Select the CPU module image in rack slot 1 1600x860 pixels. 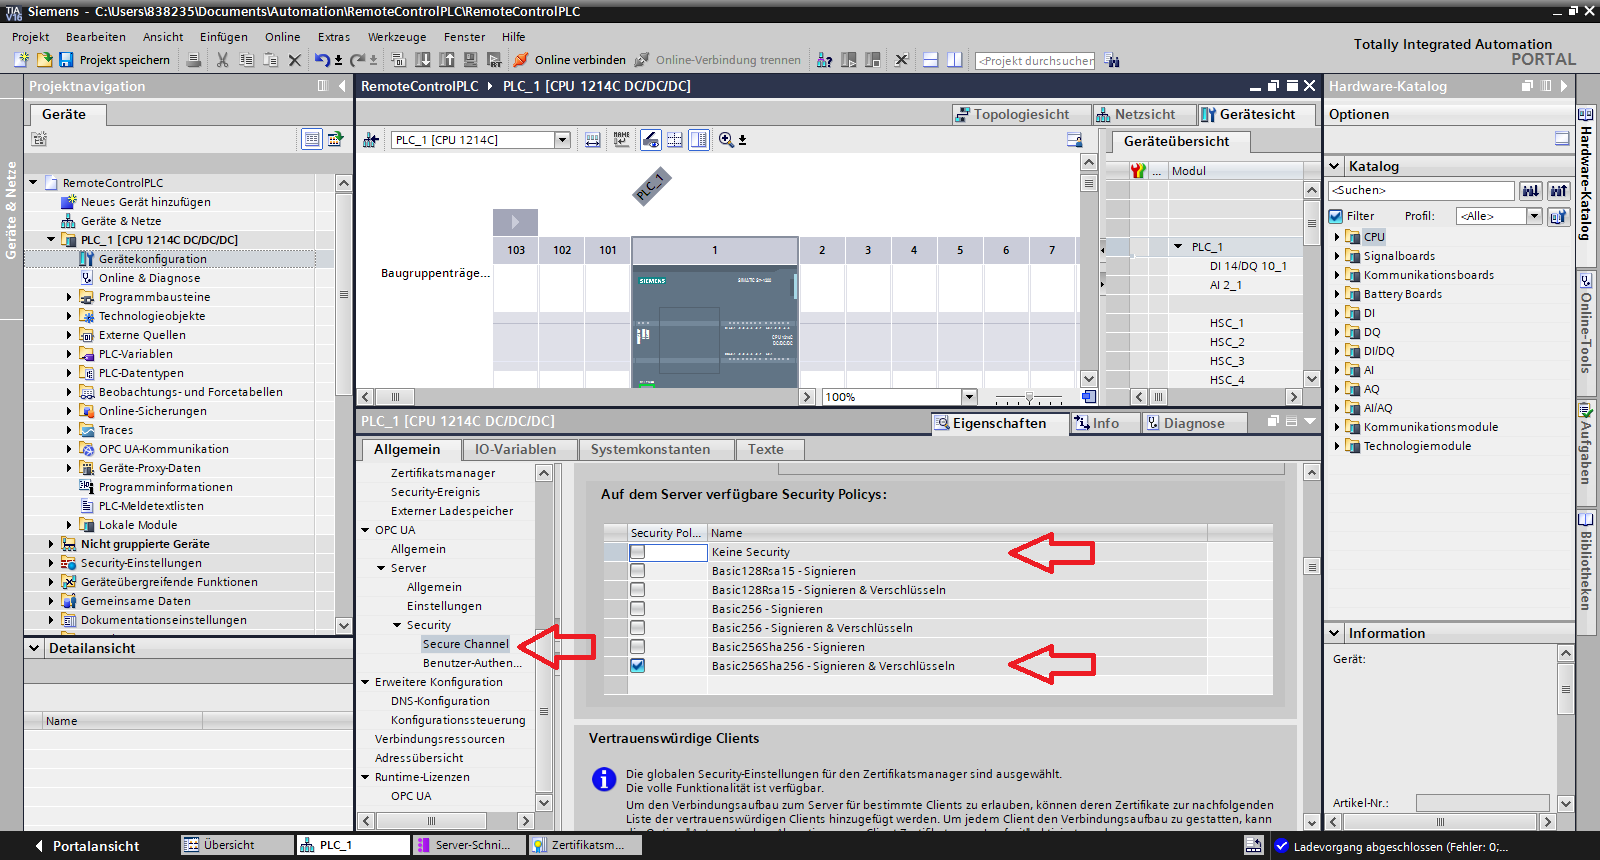click(x=715, y=326)
